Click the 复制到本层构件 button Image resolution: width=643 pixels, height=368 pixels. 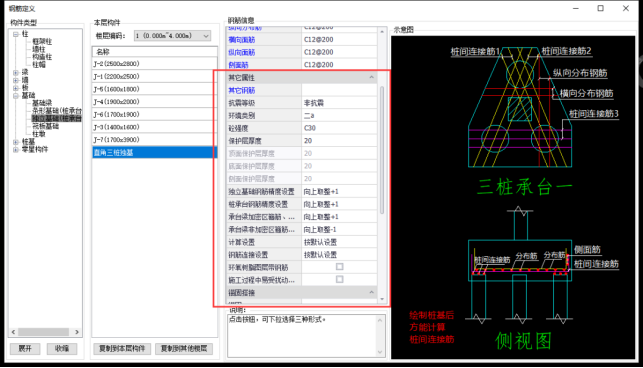122,348
